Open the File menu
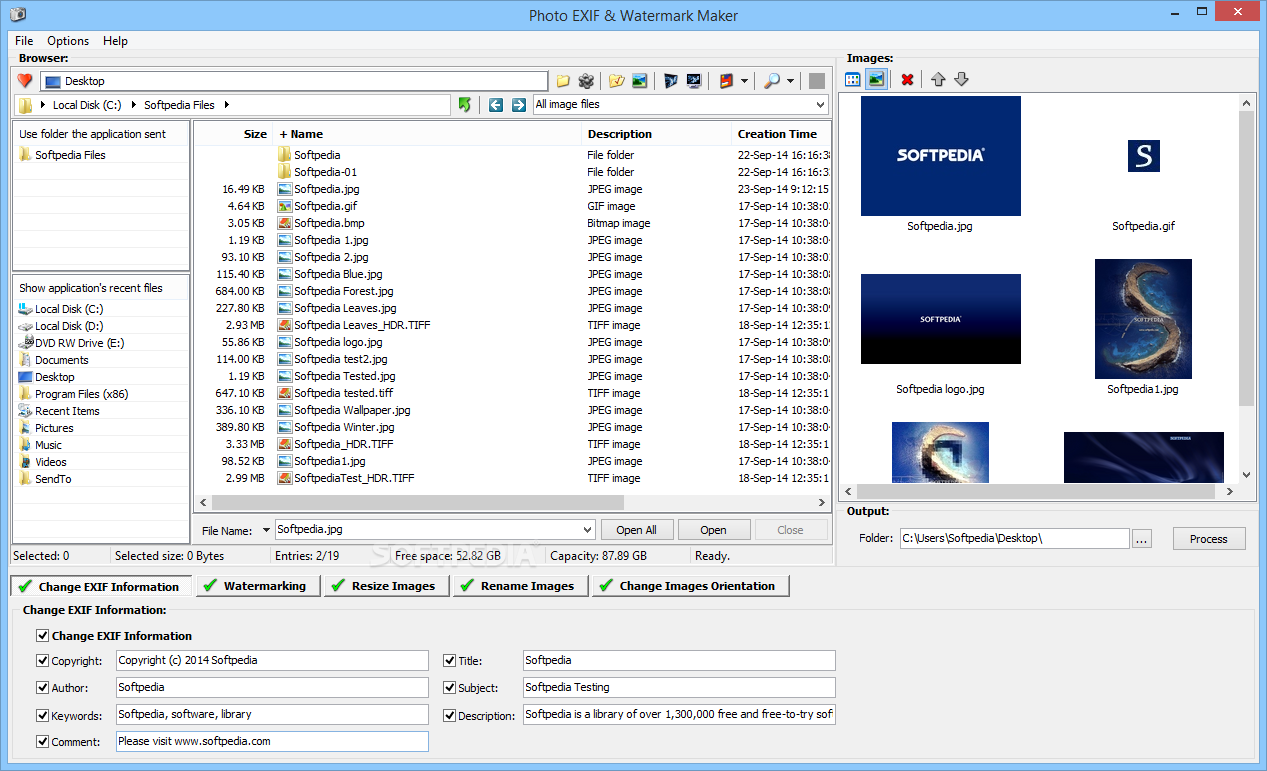Viewport: 1267px width, 771px height. (24, 41)
